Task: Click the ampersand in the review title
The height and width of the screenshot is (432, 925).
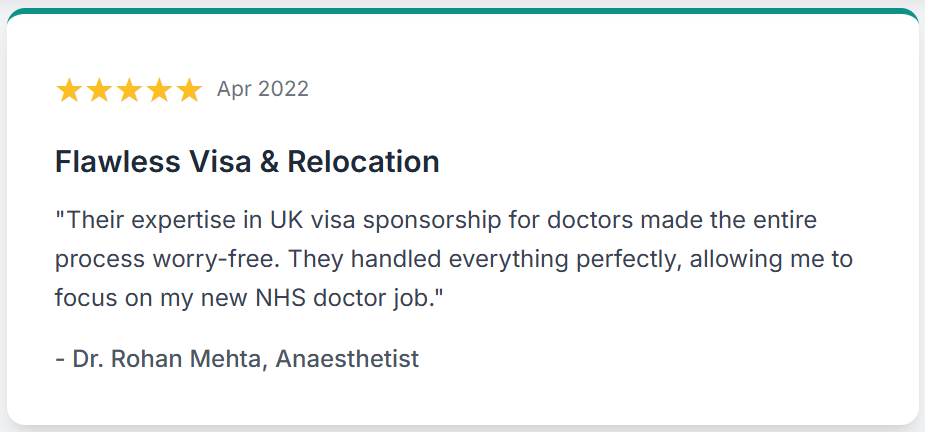Action: pos(268,162)
